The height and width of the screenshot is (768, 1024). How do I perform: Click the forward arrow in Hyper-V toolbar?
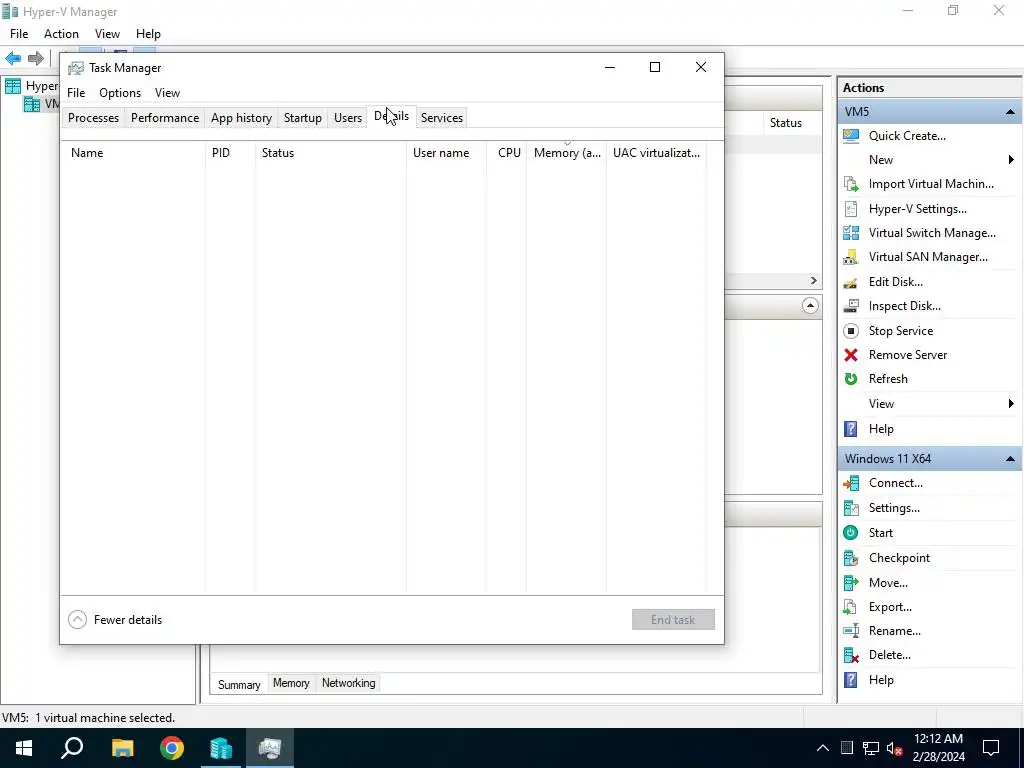[36, 58]
